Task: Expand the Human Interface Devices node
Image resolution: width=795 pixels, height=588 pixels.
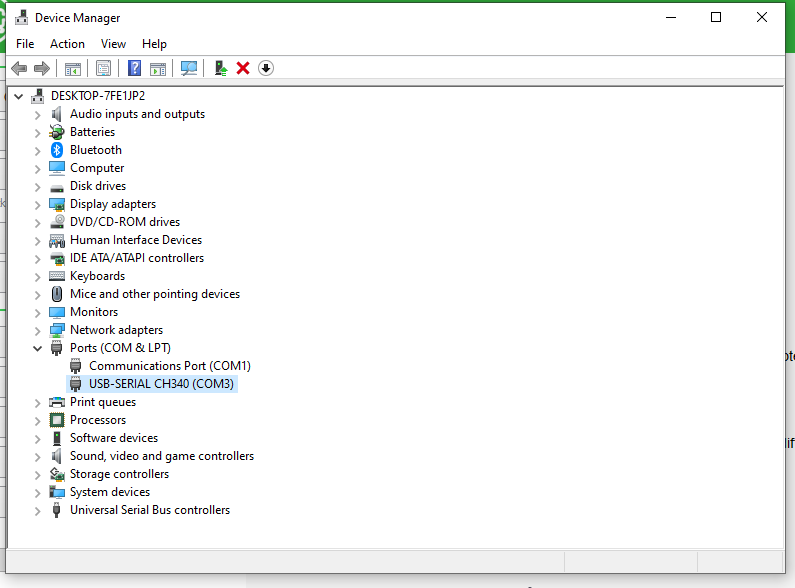Action: pos(38,240)
